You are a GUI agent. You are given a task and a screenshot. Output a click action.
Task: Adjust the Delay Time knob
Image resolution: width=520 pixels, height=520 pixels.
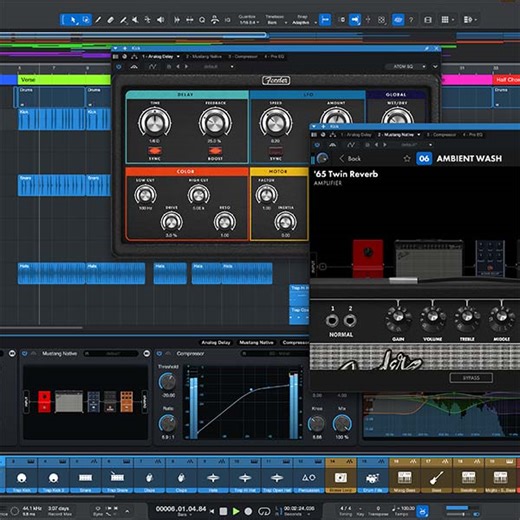click(x=155, y=123)
